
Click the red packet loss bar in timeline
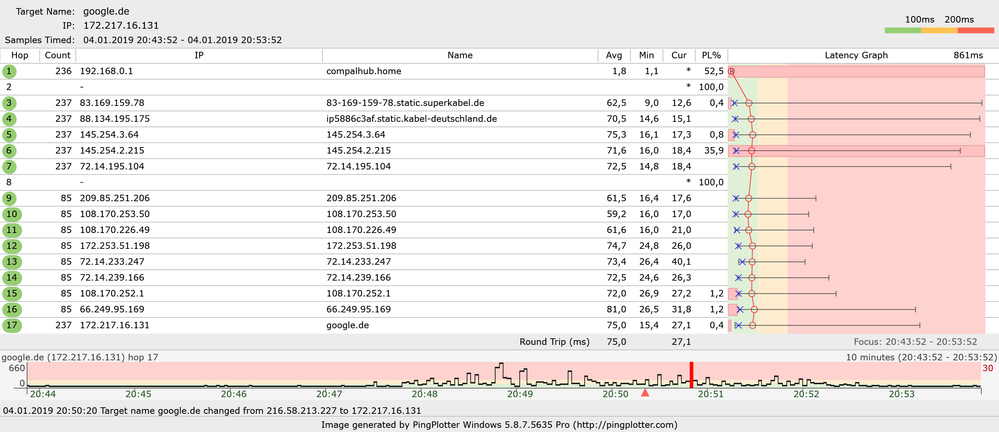tap(691, 374)
